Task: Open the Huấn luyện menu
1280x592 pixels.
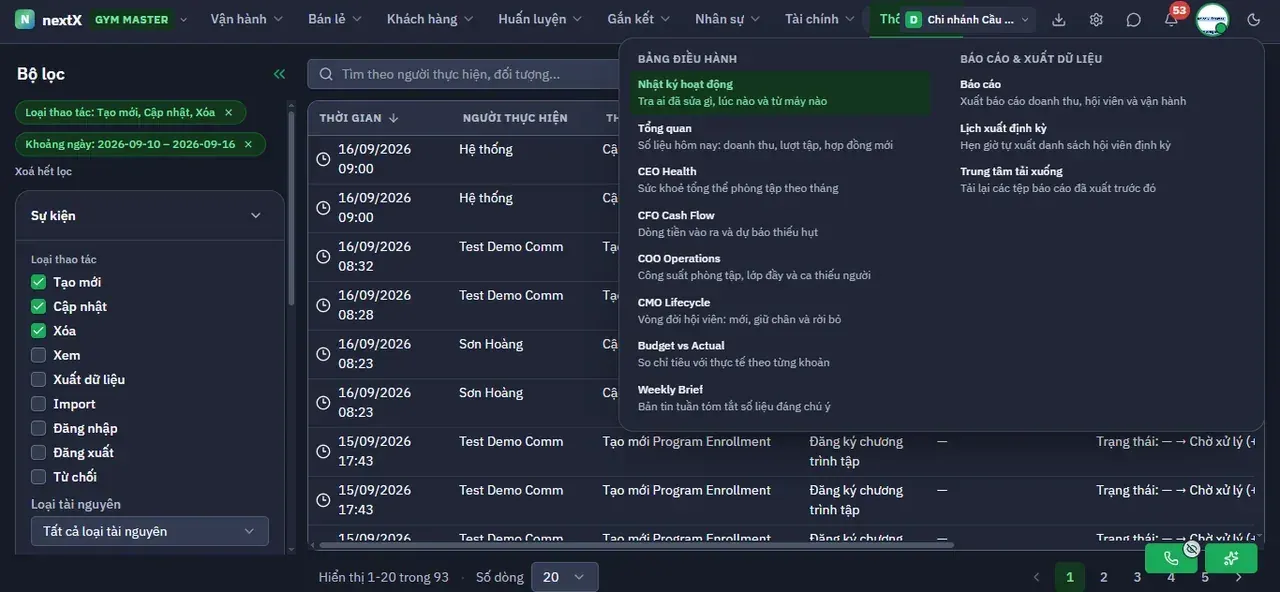Action: (x=540, y=19)
